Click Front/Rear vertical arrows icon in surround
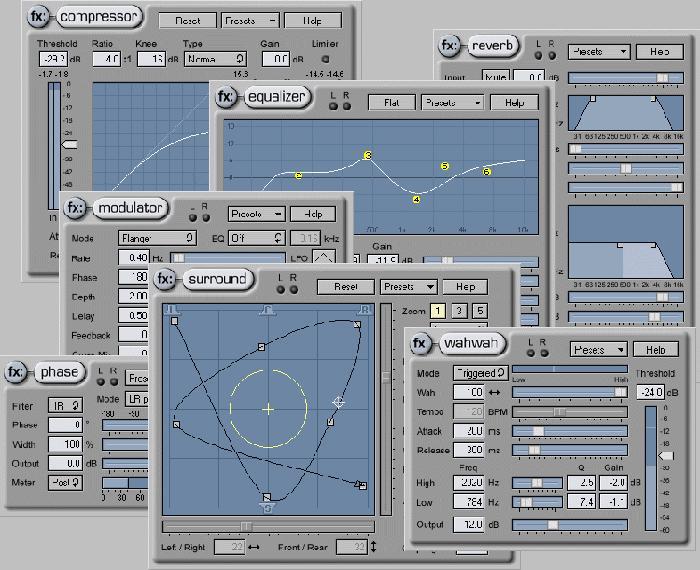Viewport: 700px width, 570px height. 373,546
